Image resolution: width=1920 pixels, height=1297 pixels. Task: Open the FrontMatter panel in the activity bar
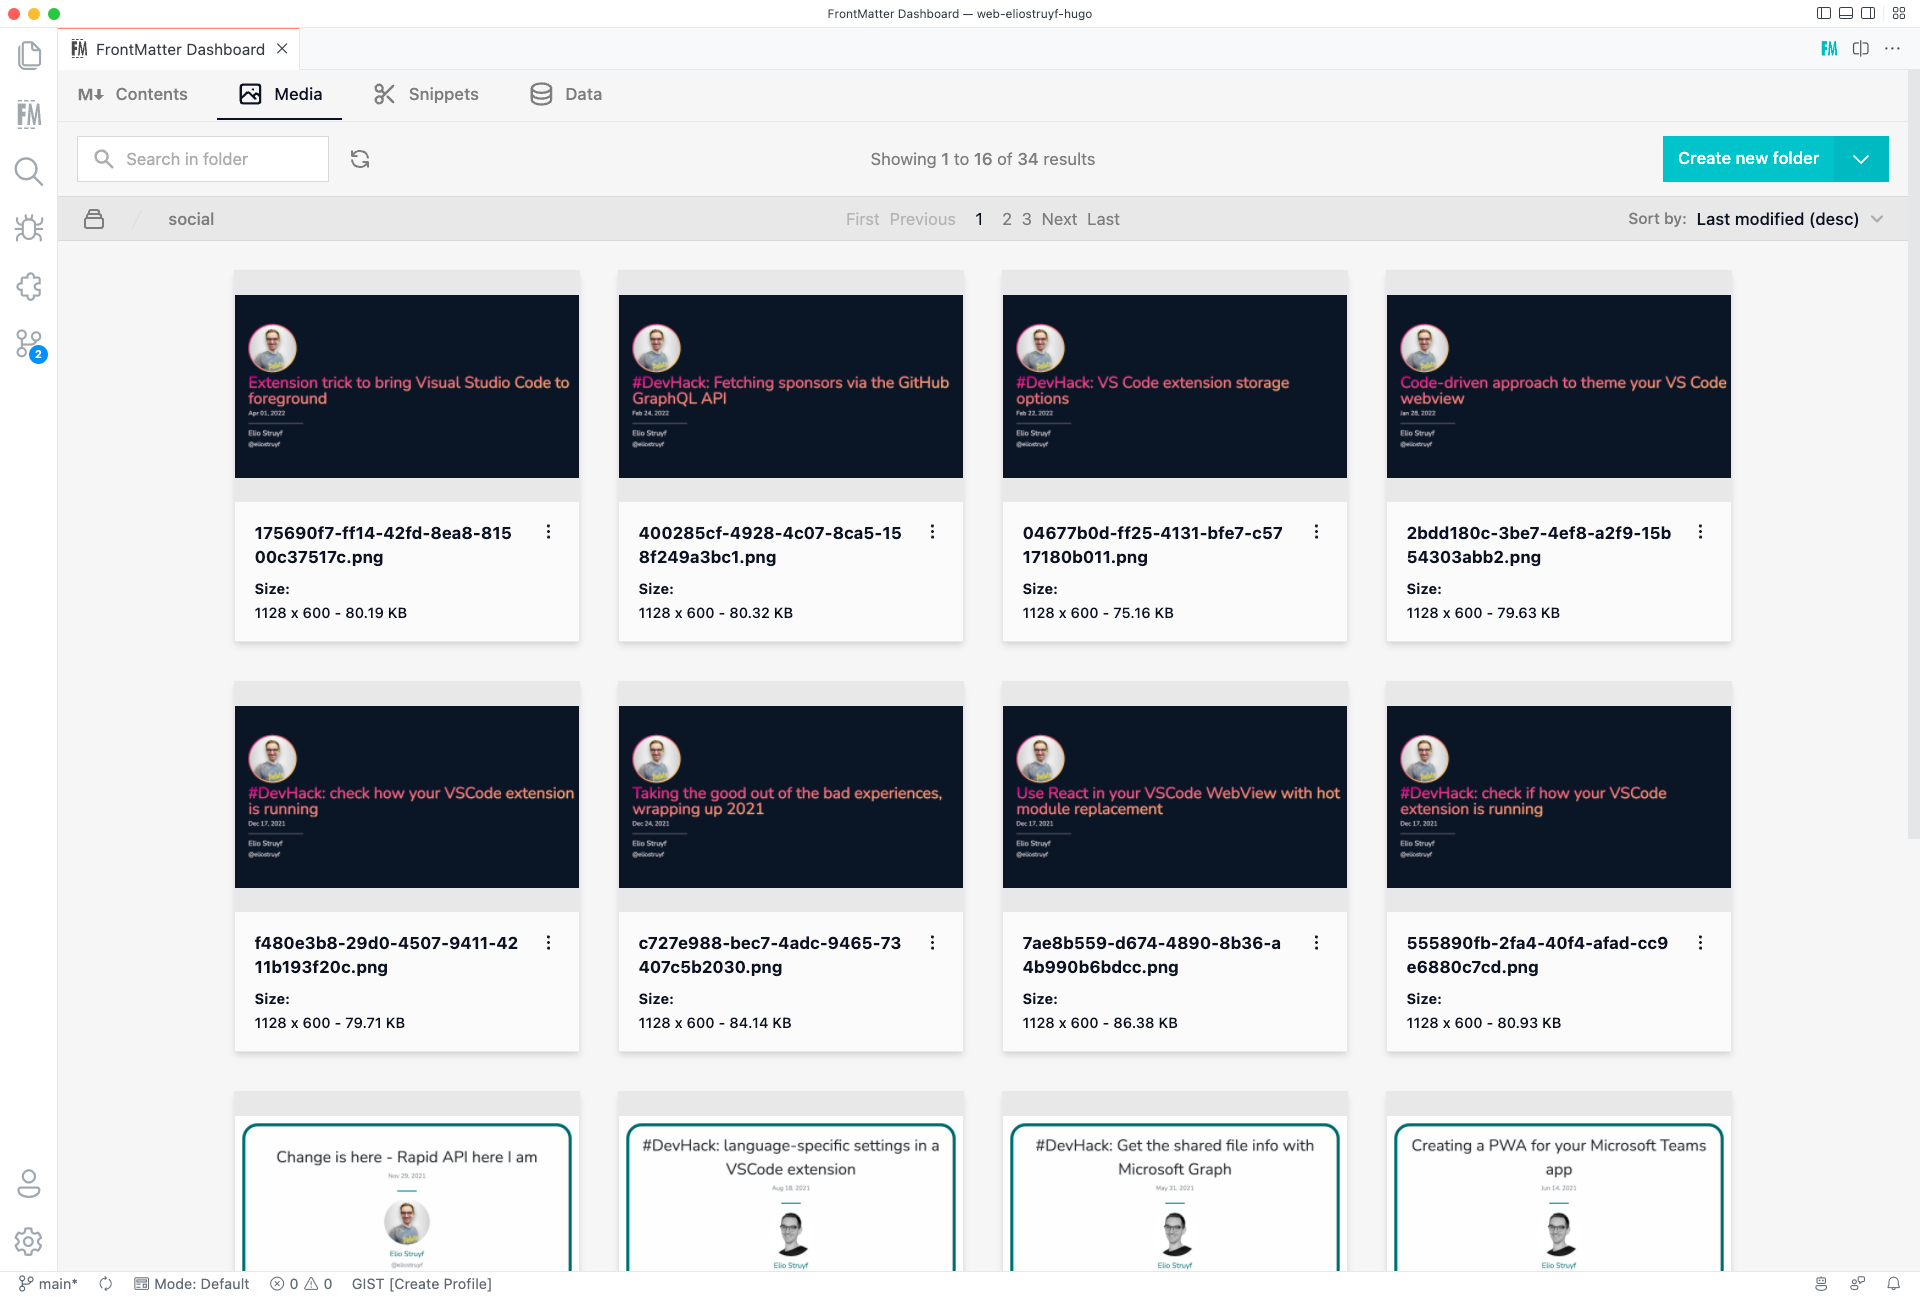pyautogui.click(x=29, y=113)
